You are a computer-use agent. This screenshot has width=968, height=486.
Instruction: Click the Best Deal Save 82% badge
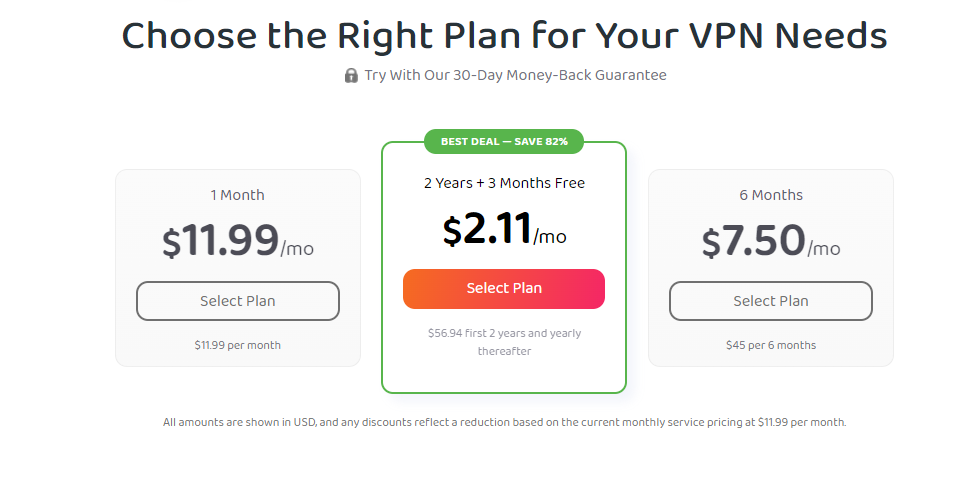point(504,142)
